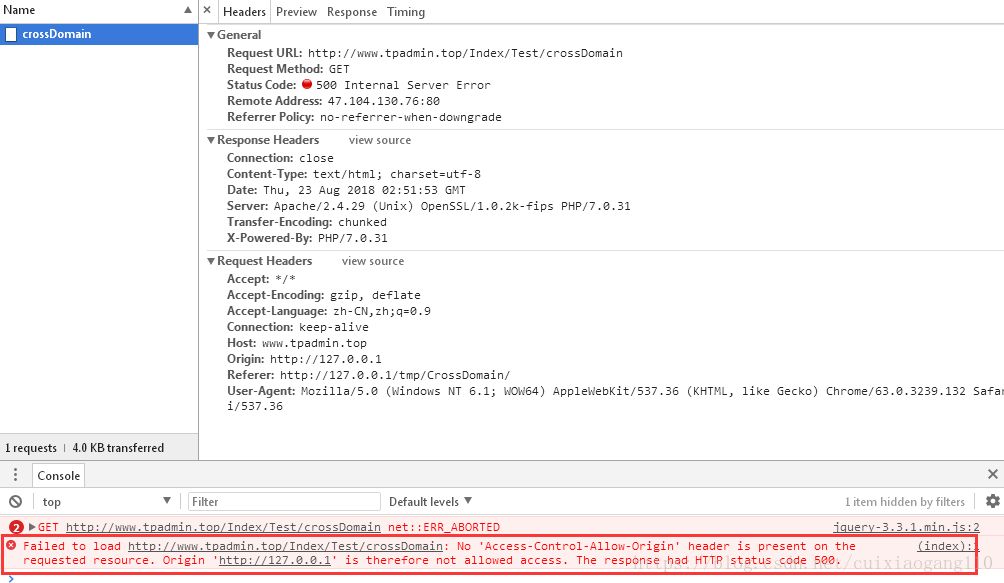
Task: Clear the console with the ban icon
Action: (15, 502)
